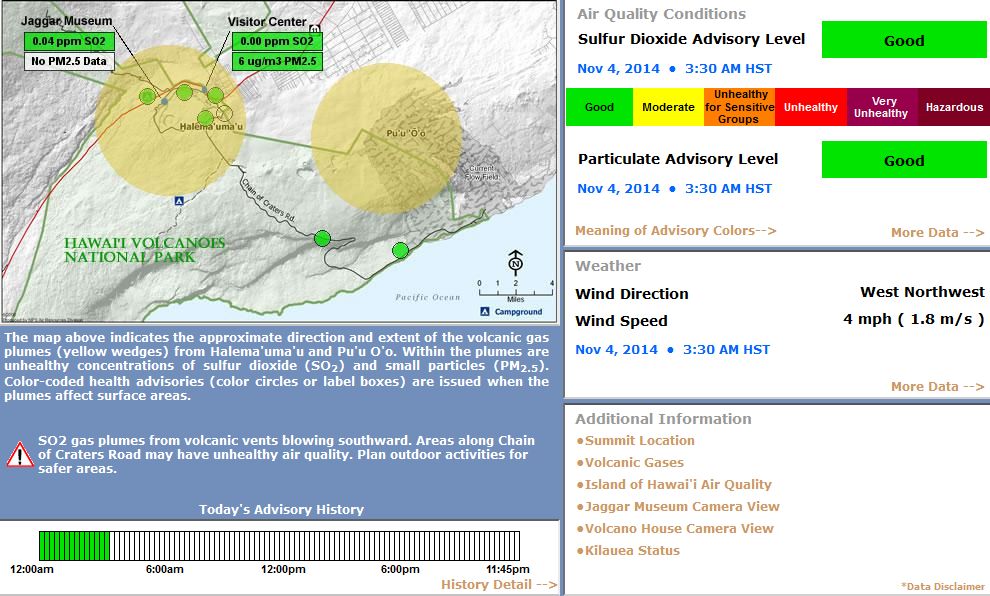The height and width of the screenshot is (596, 990).
Task: Click the red Unhealthy legend swatch
Action: pos(811,107)
